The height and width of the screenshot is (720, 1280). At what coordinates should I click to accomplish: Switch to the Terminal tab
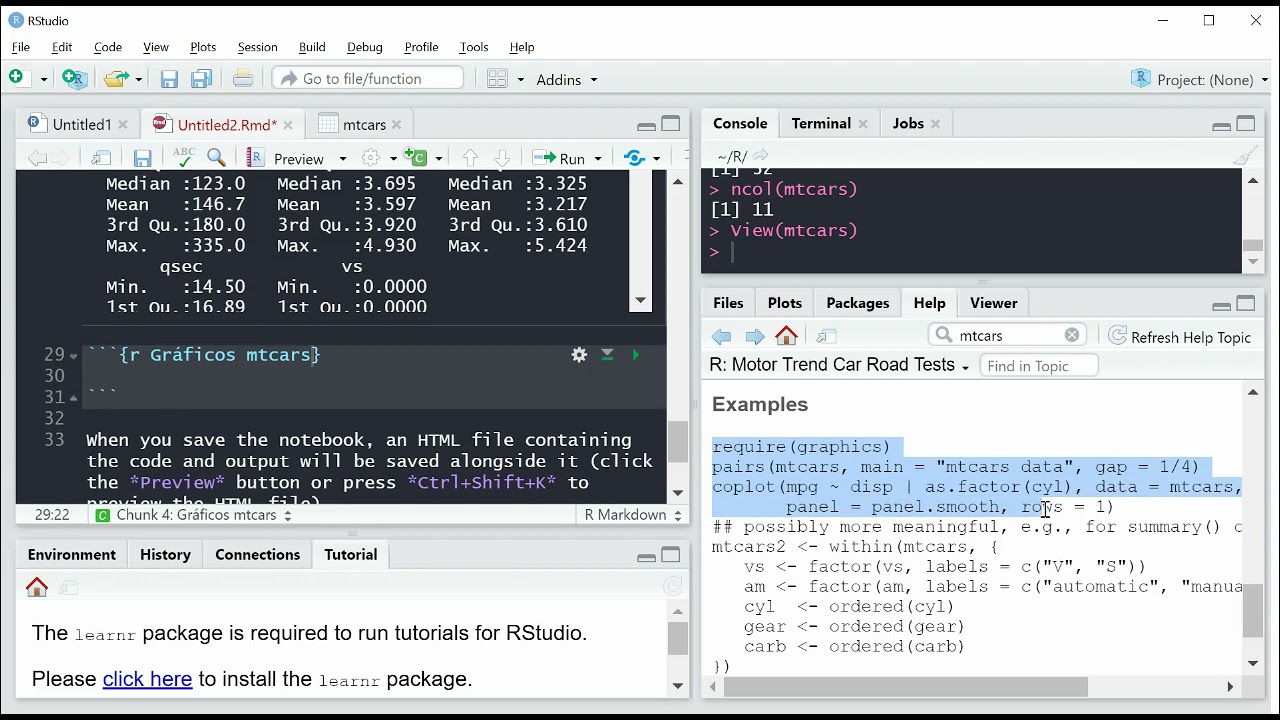point(821,124)
